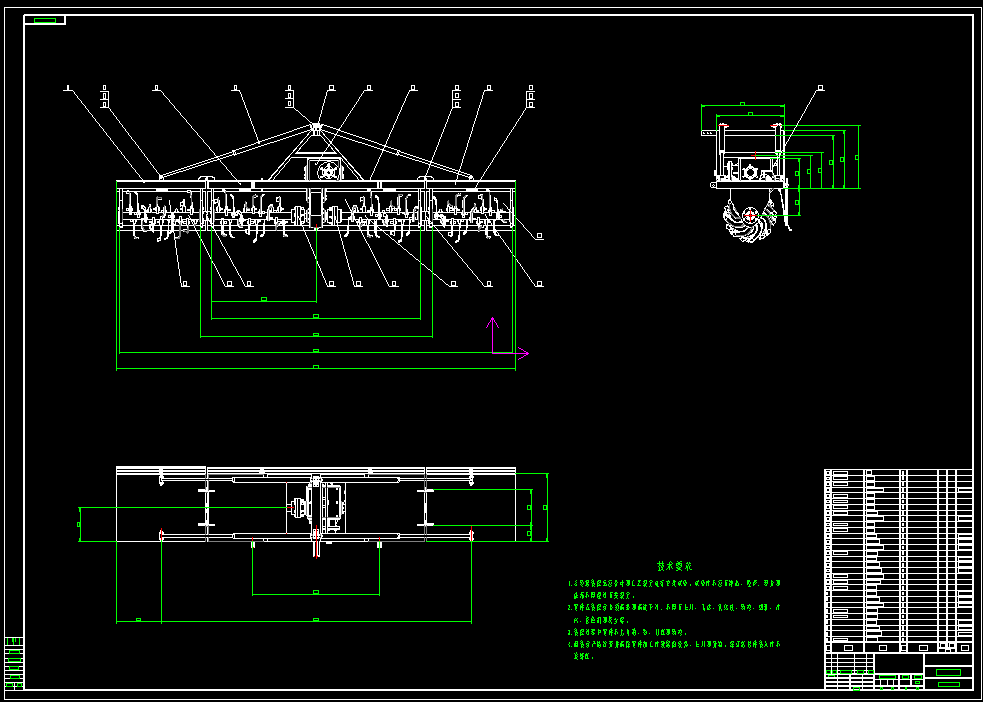Image resolution: width=983 pixels, height=702 pixels.
Task: Select the top width dimension of side view
Action: tap(742, 105)
